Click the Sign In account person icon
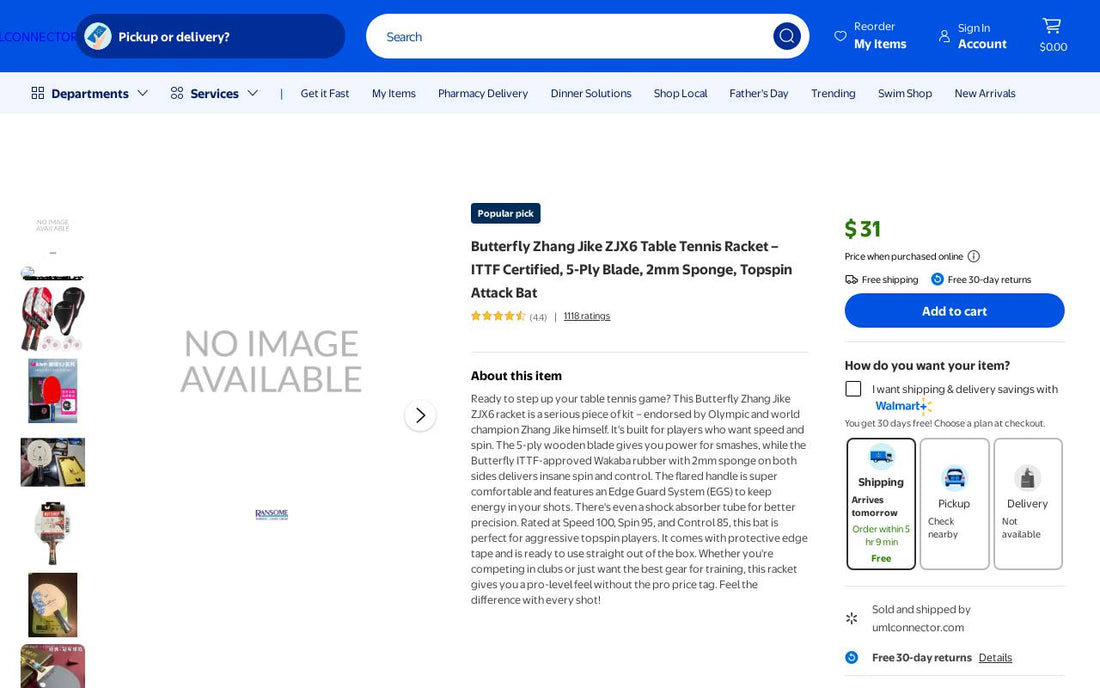The height and width of the screenshot is (688, 1100). pos(944,36)
